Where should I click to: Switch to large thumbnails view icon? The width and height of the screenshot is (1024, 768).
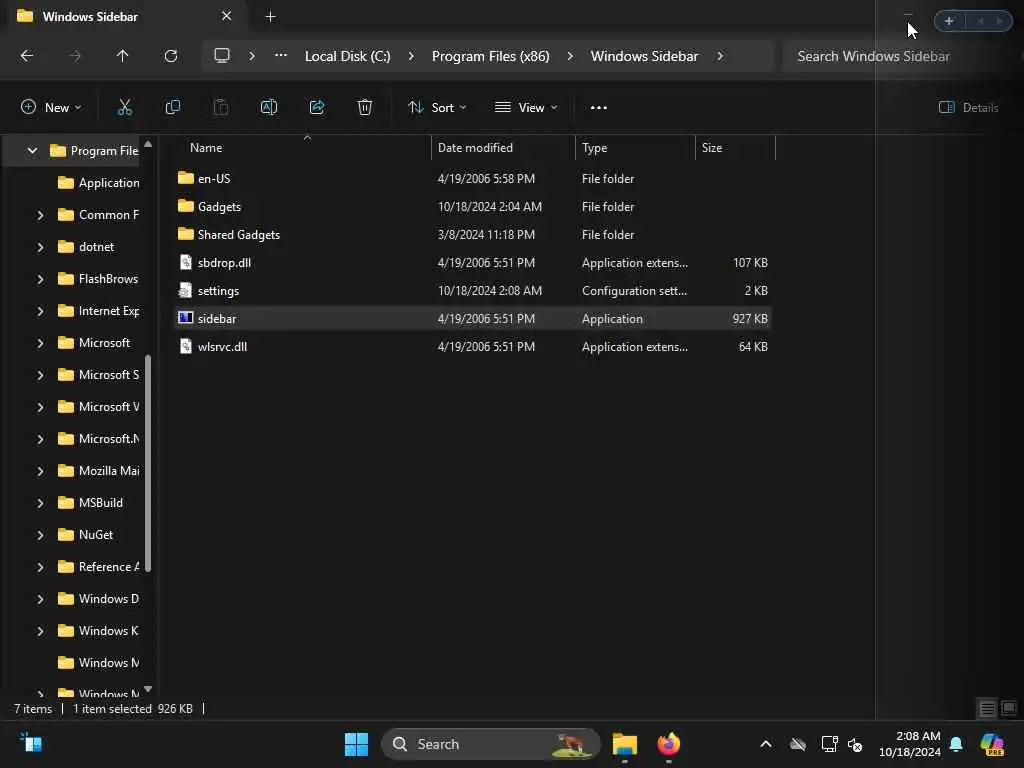(x=1009, y=708)
